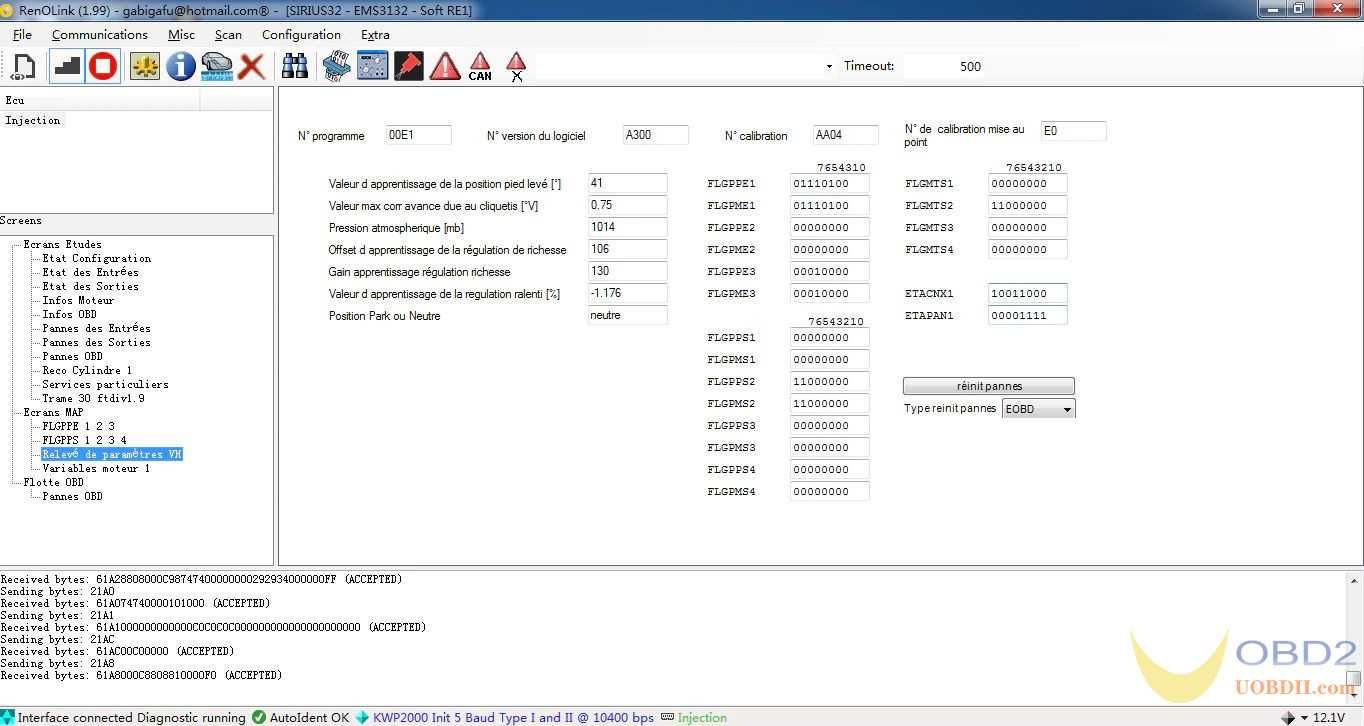The image size is (1364, 726).
Task: Click the control panel window icon
Action: click(x=372, y=67)
